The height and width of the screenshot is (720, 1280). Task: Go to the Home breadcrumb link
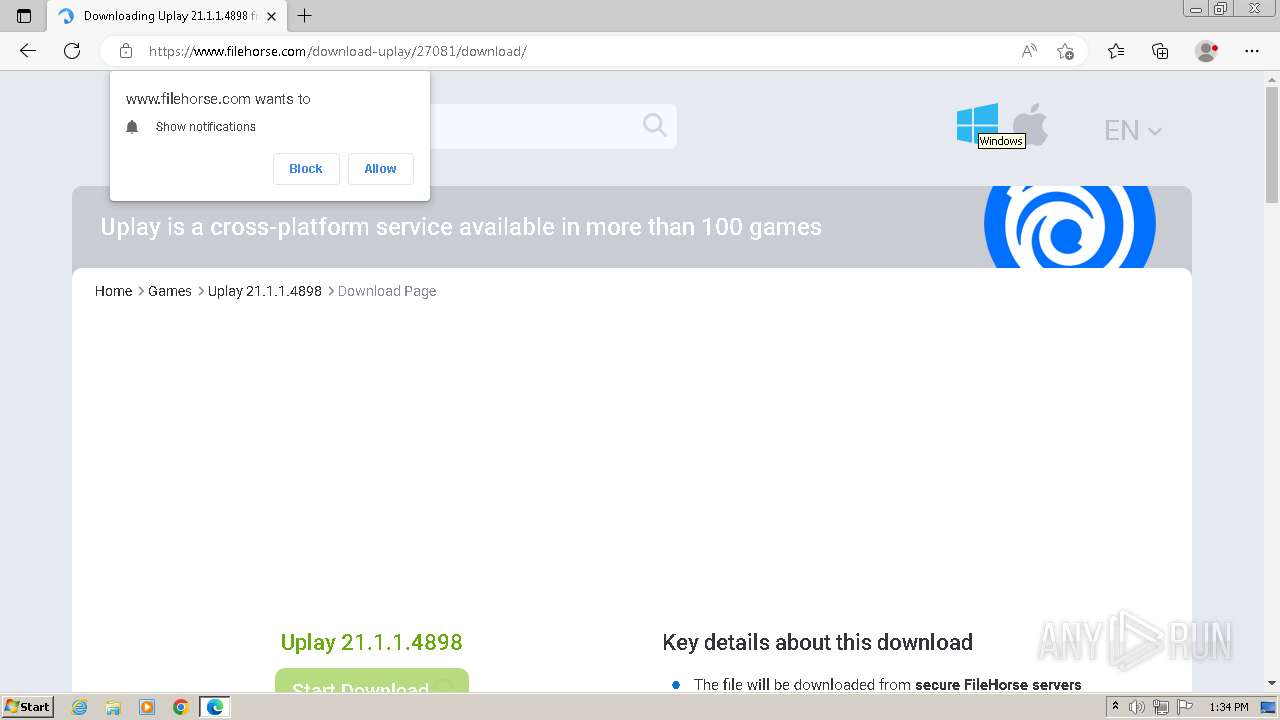pos(113,291)
